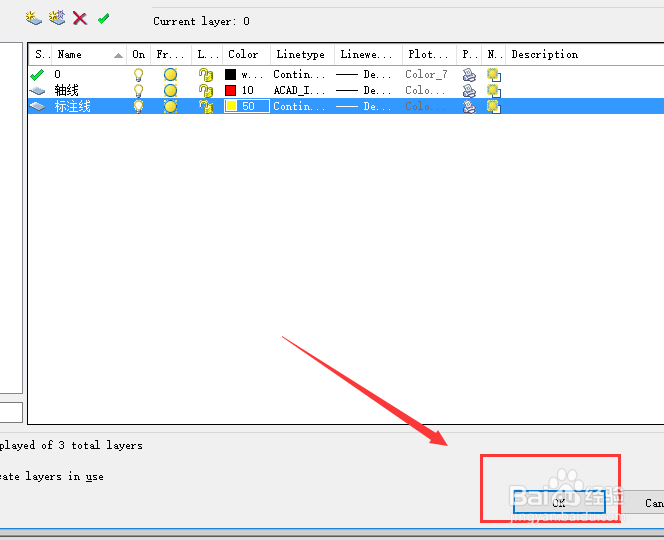664x540 pixels.
Task: Click new viewport freeze icon for layer 标注线
Action: (x=494, y=106)
